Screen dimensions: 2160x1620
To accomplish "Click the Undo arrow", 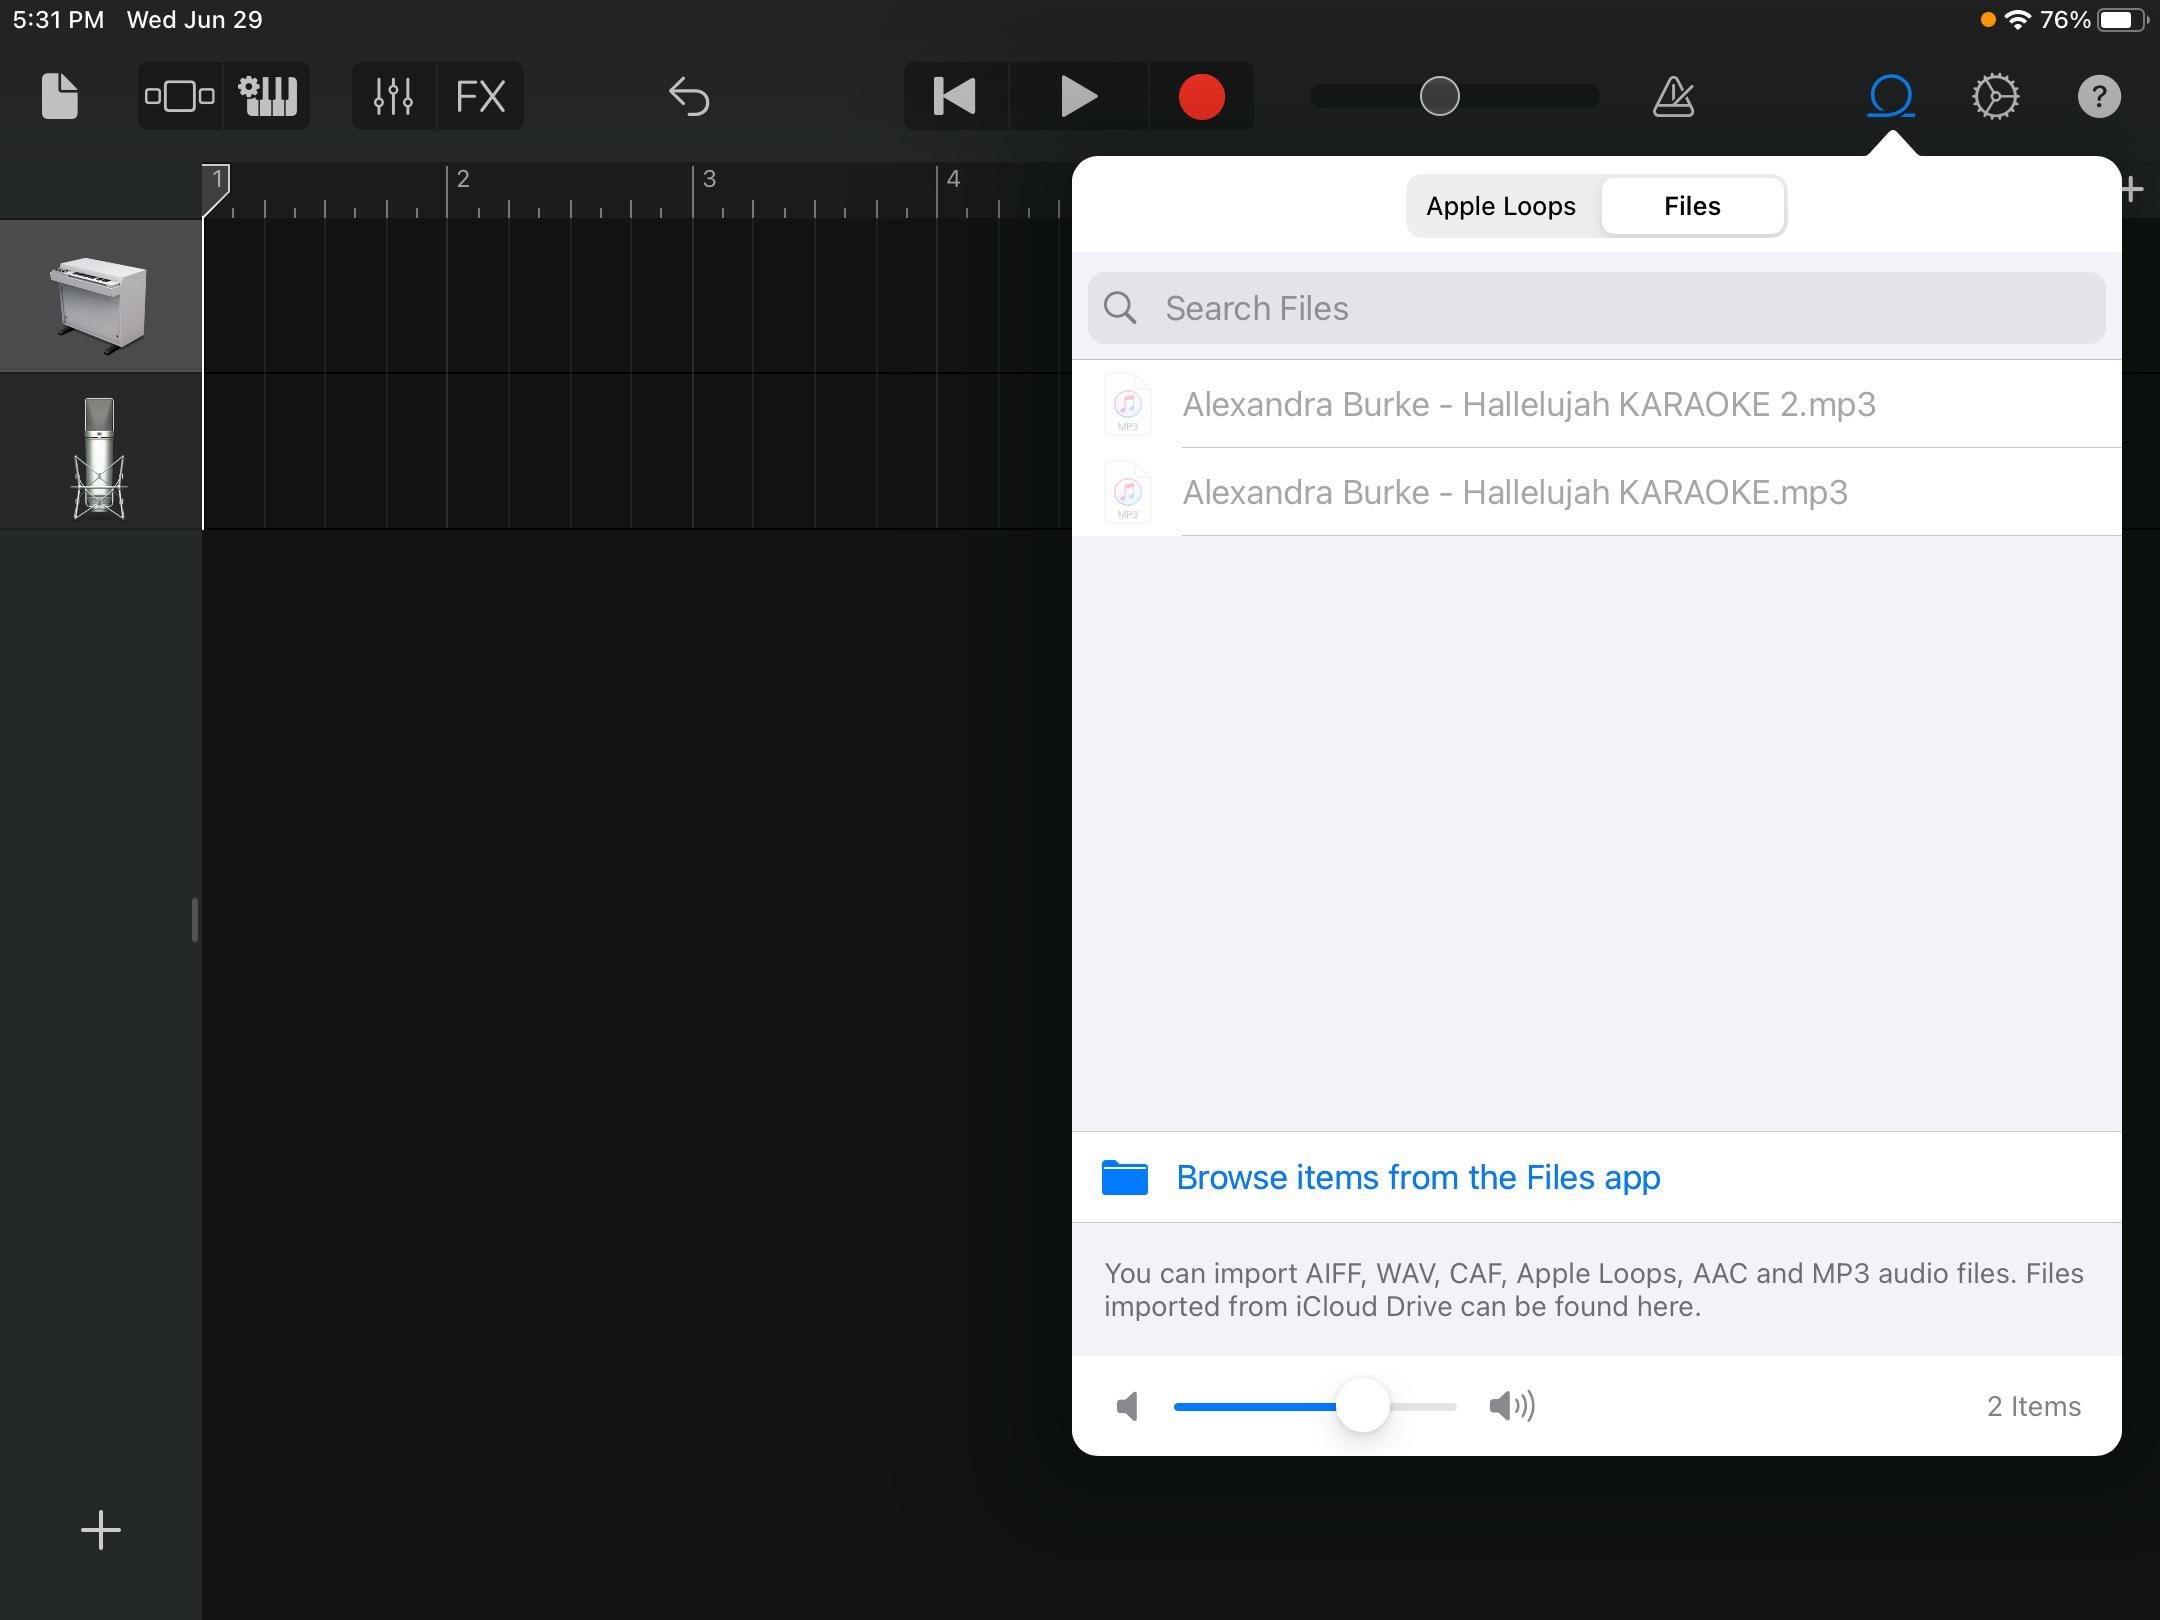I will [x=688, y=95].
